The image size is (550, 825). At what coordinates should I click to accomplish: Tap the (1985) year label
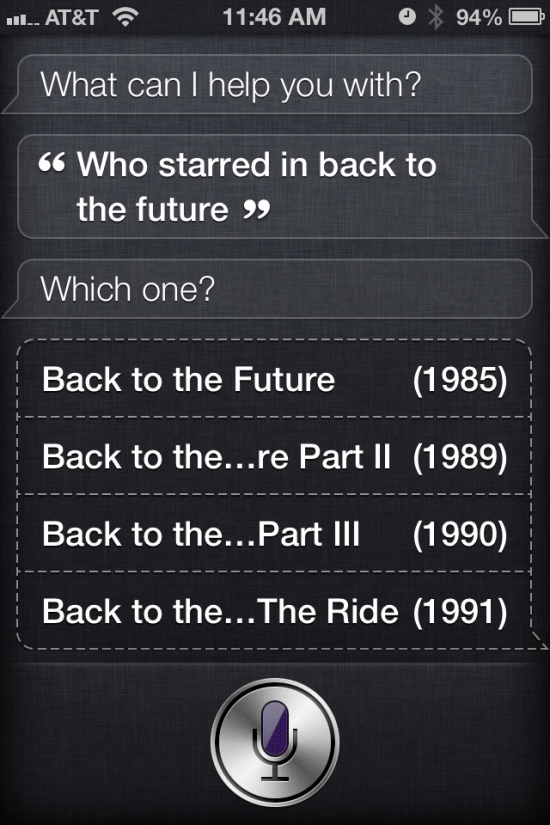pyautogui.click(x=460, y=380)
